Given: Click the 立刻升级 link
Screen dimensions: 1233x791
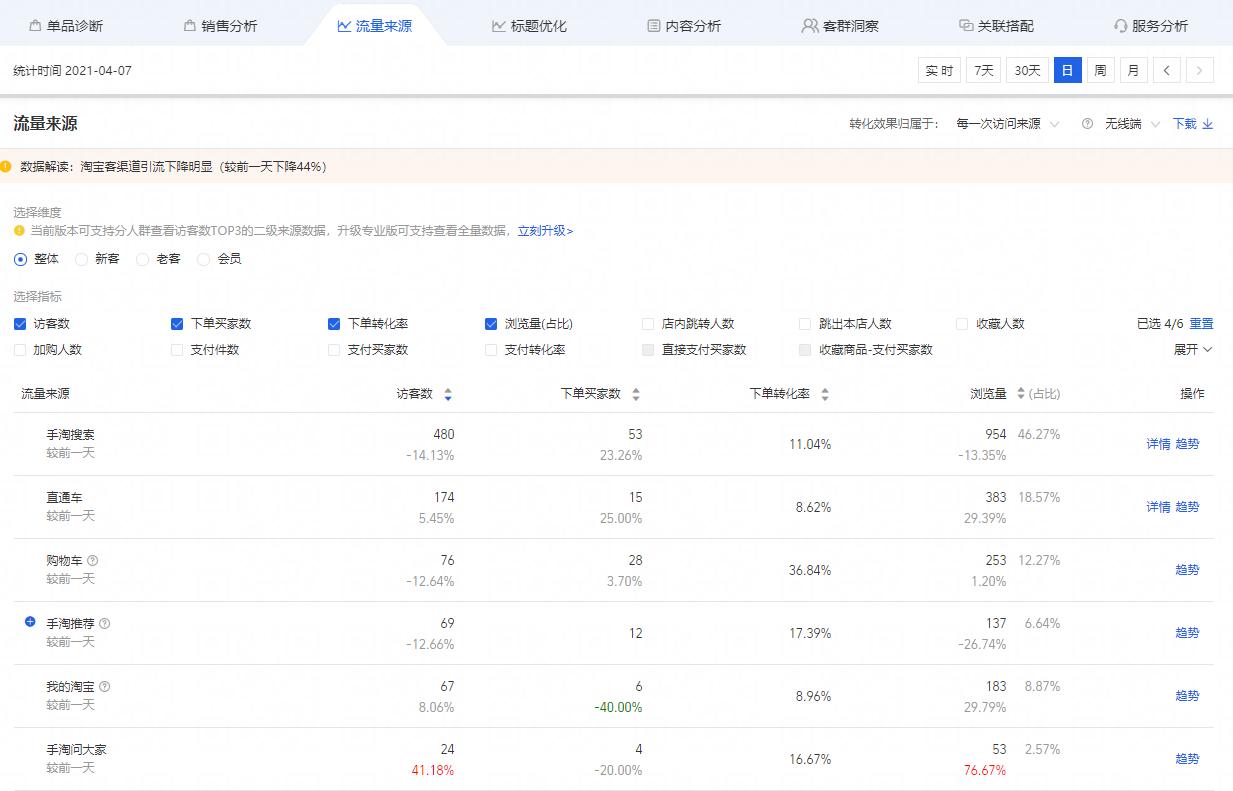Looking at the screenshot, I should click(x=545, y=231).
